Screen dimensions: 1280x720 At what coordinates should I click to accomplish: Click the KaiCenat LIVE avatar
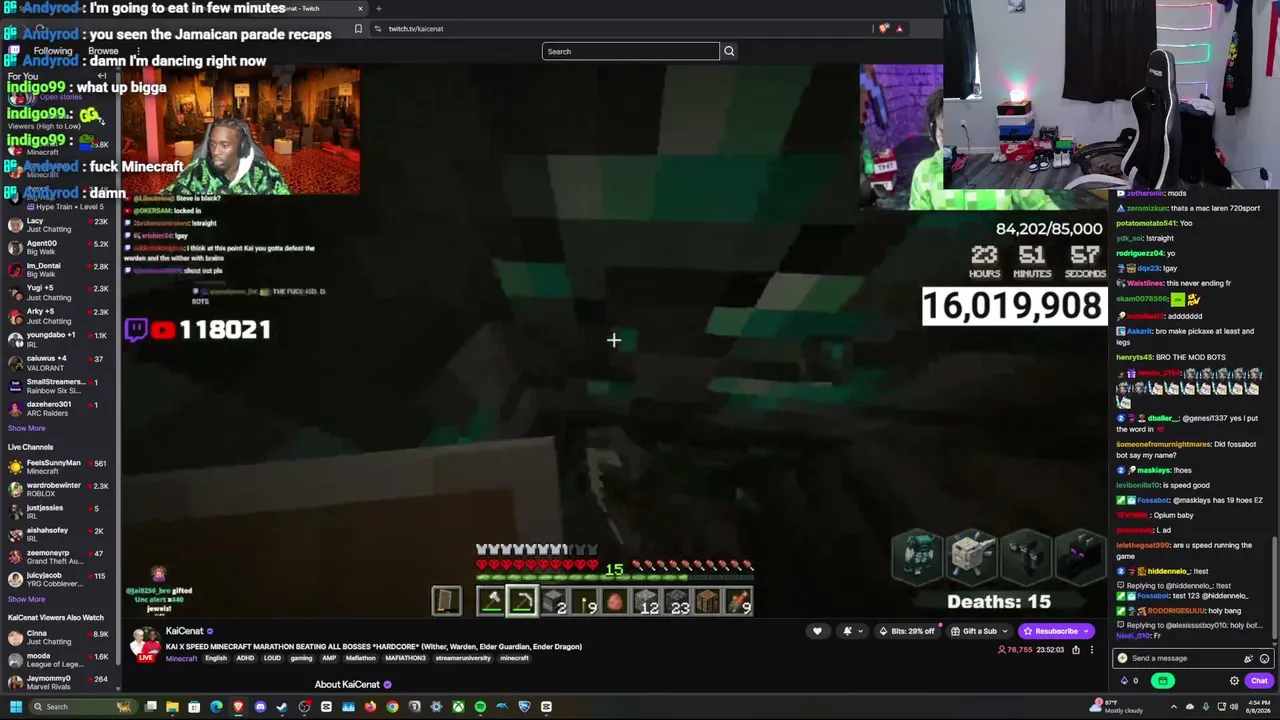coord(146,644)
